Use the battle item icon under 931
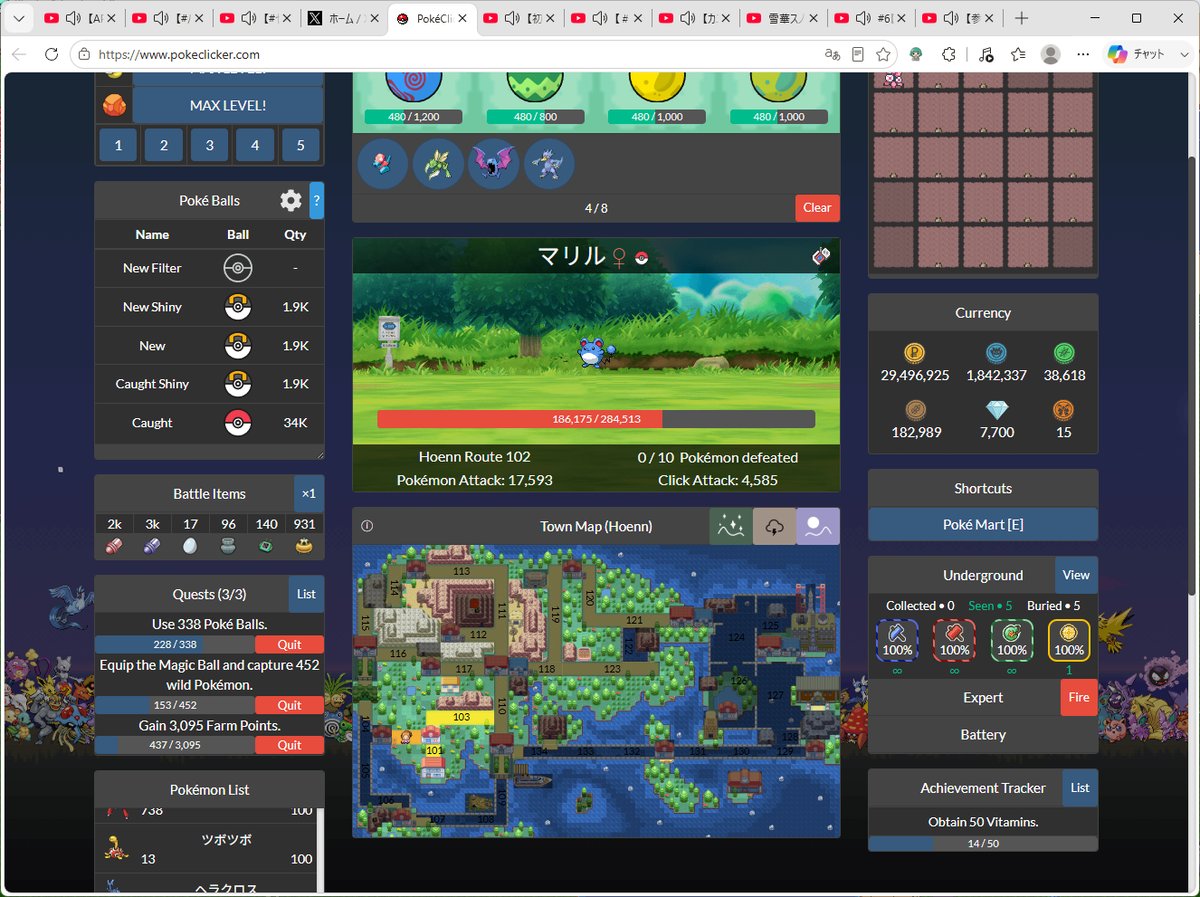The width and height of the screenshot is (1200, 897). tap(305, 546)
